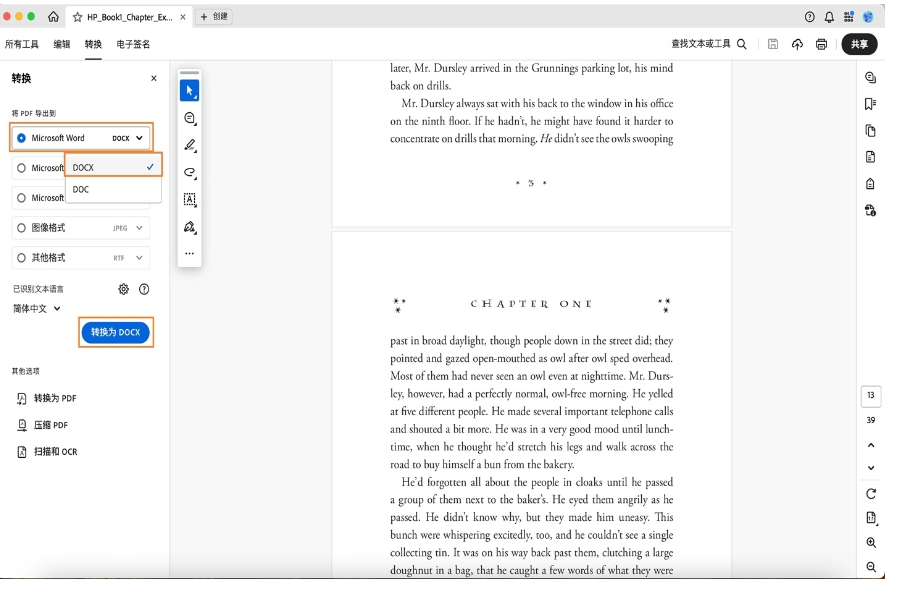Open the document page panel icon

coord(871,157)
